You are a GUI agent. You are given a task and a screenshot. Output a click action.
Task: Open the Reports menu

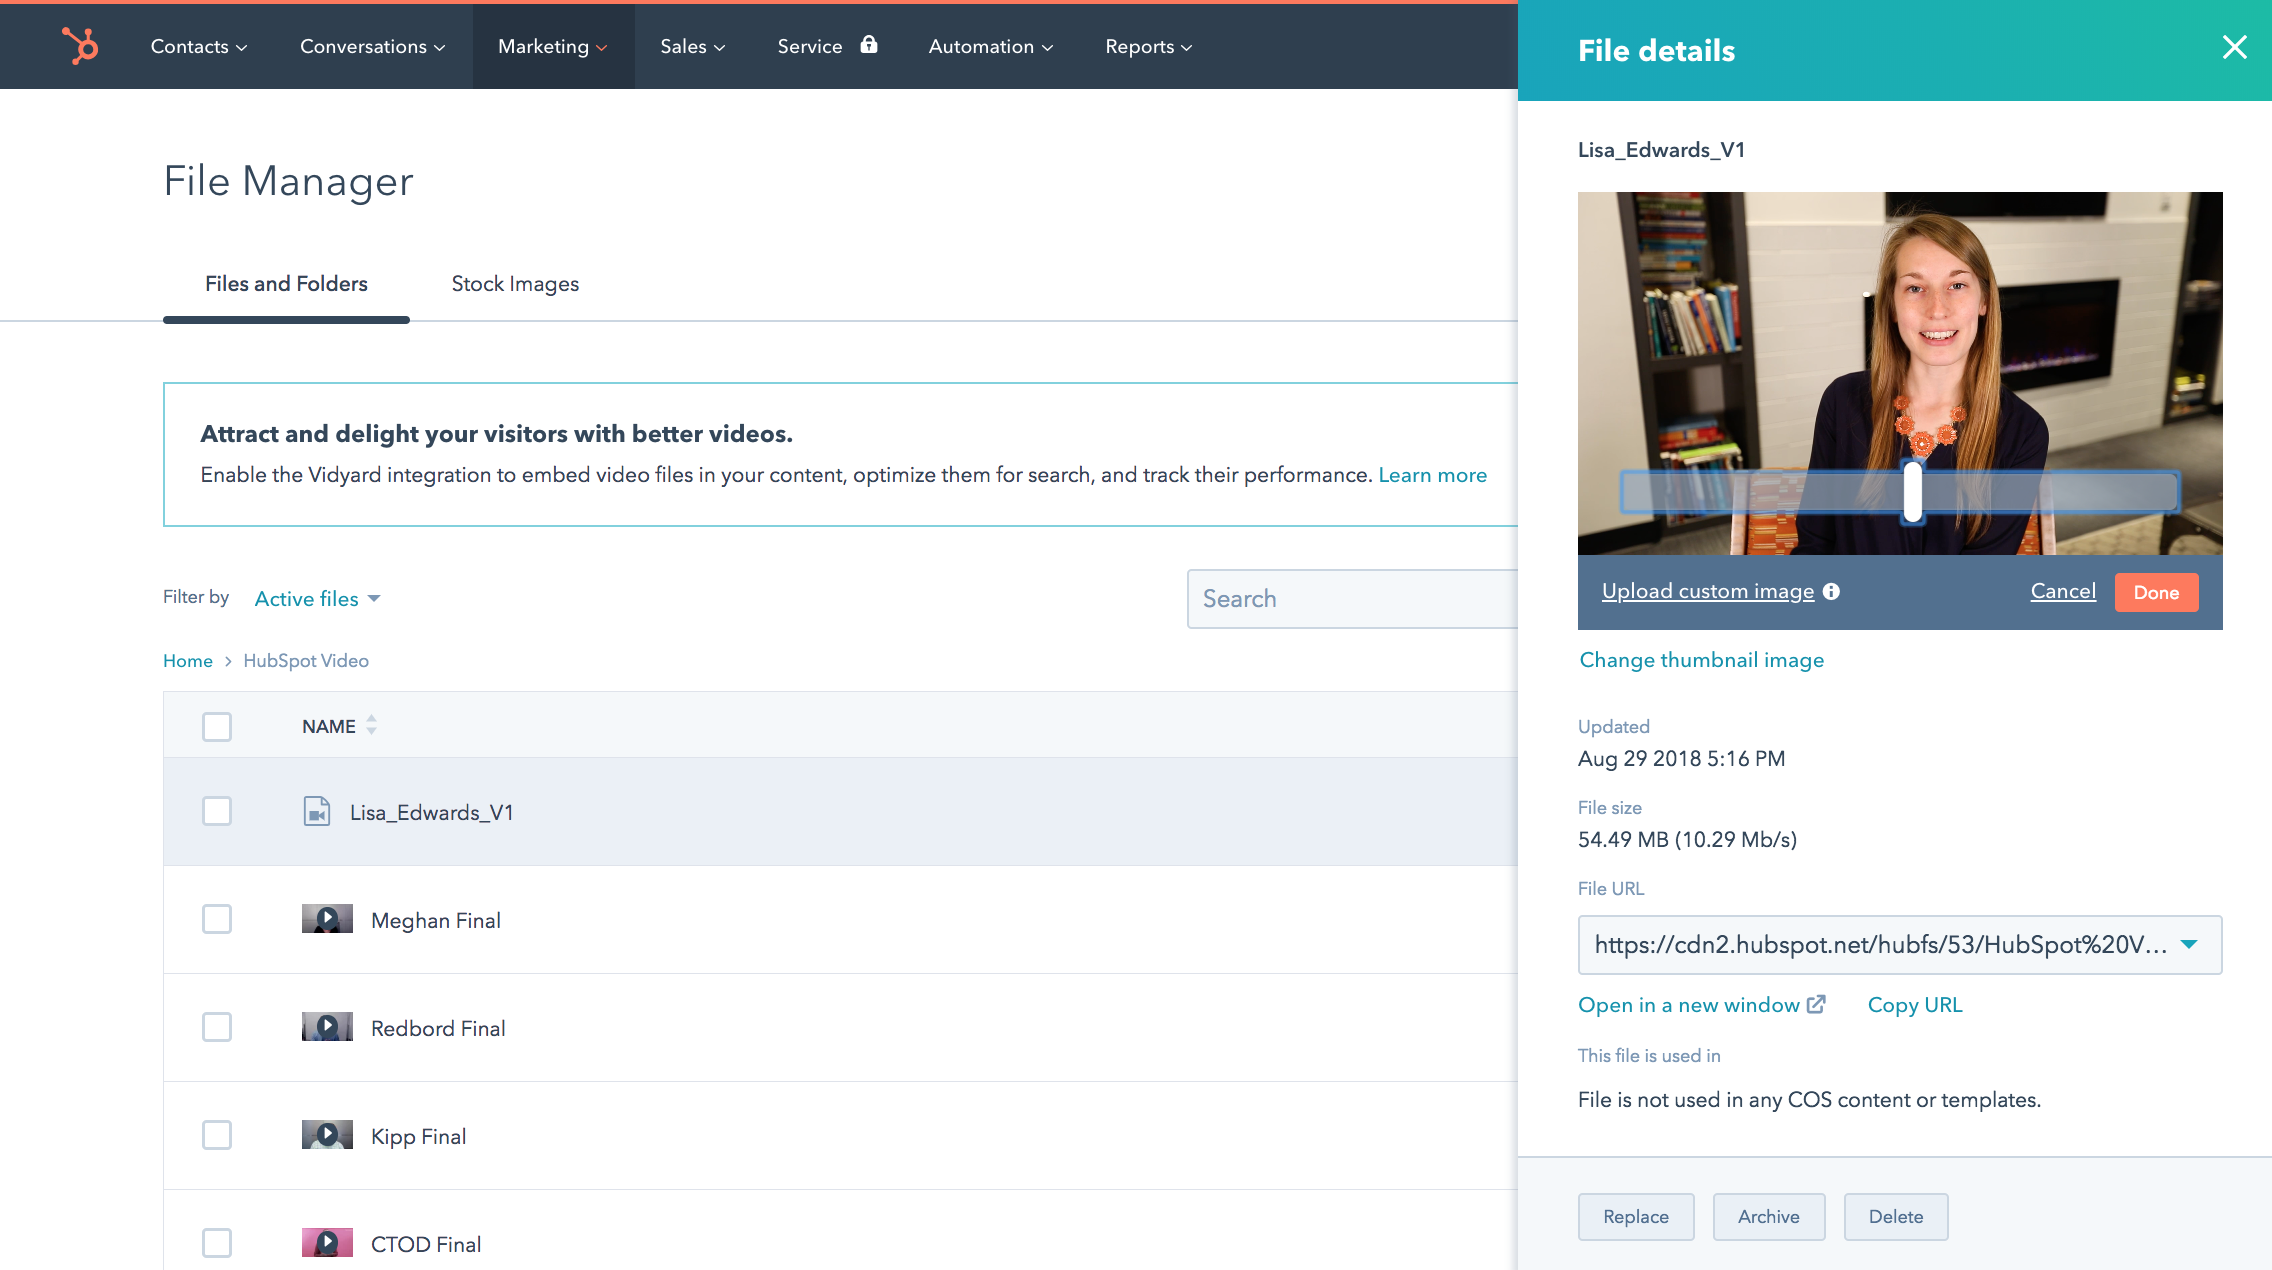pyautogui.click(x=1146, y=46)
